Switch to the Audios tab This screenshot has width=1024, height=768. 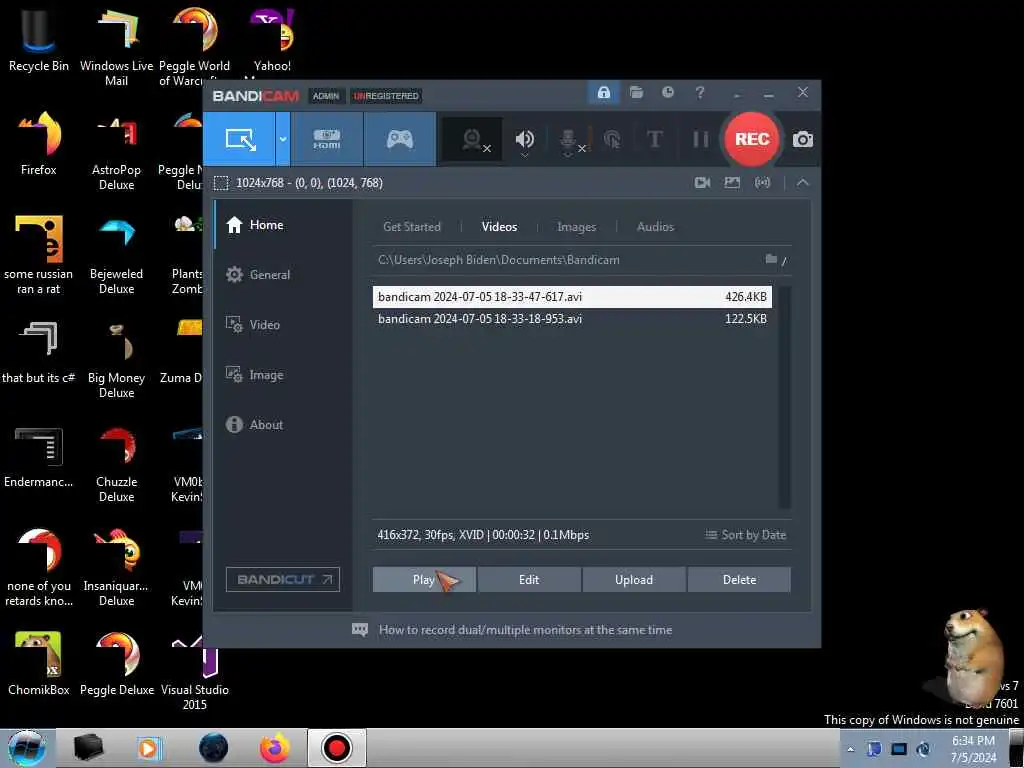(x=655, y=227)
